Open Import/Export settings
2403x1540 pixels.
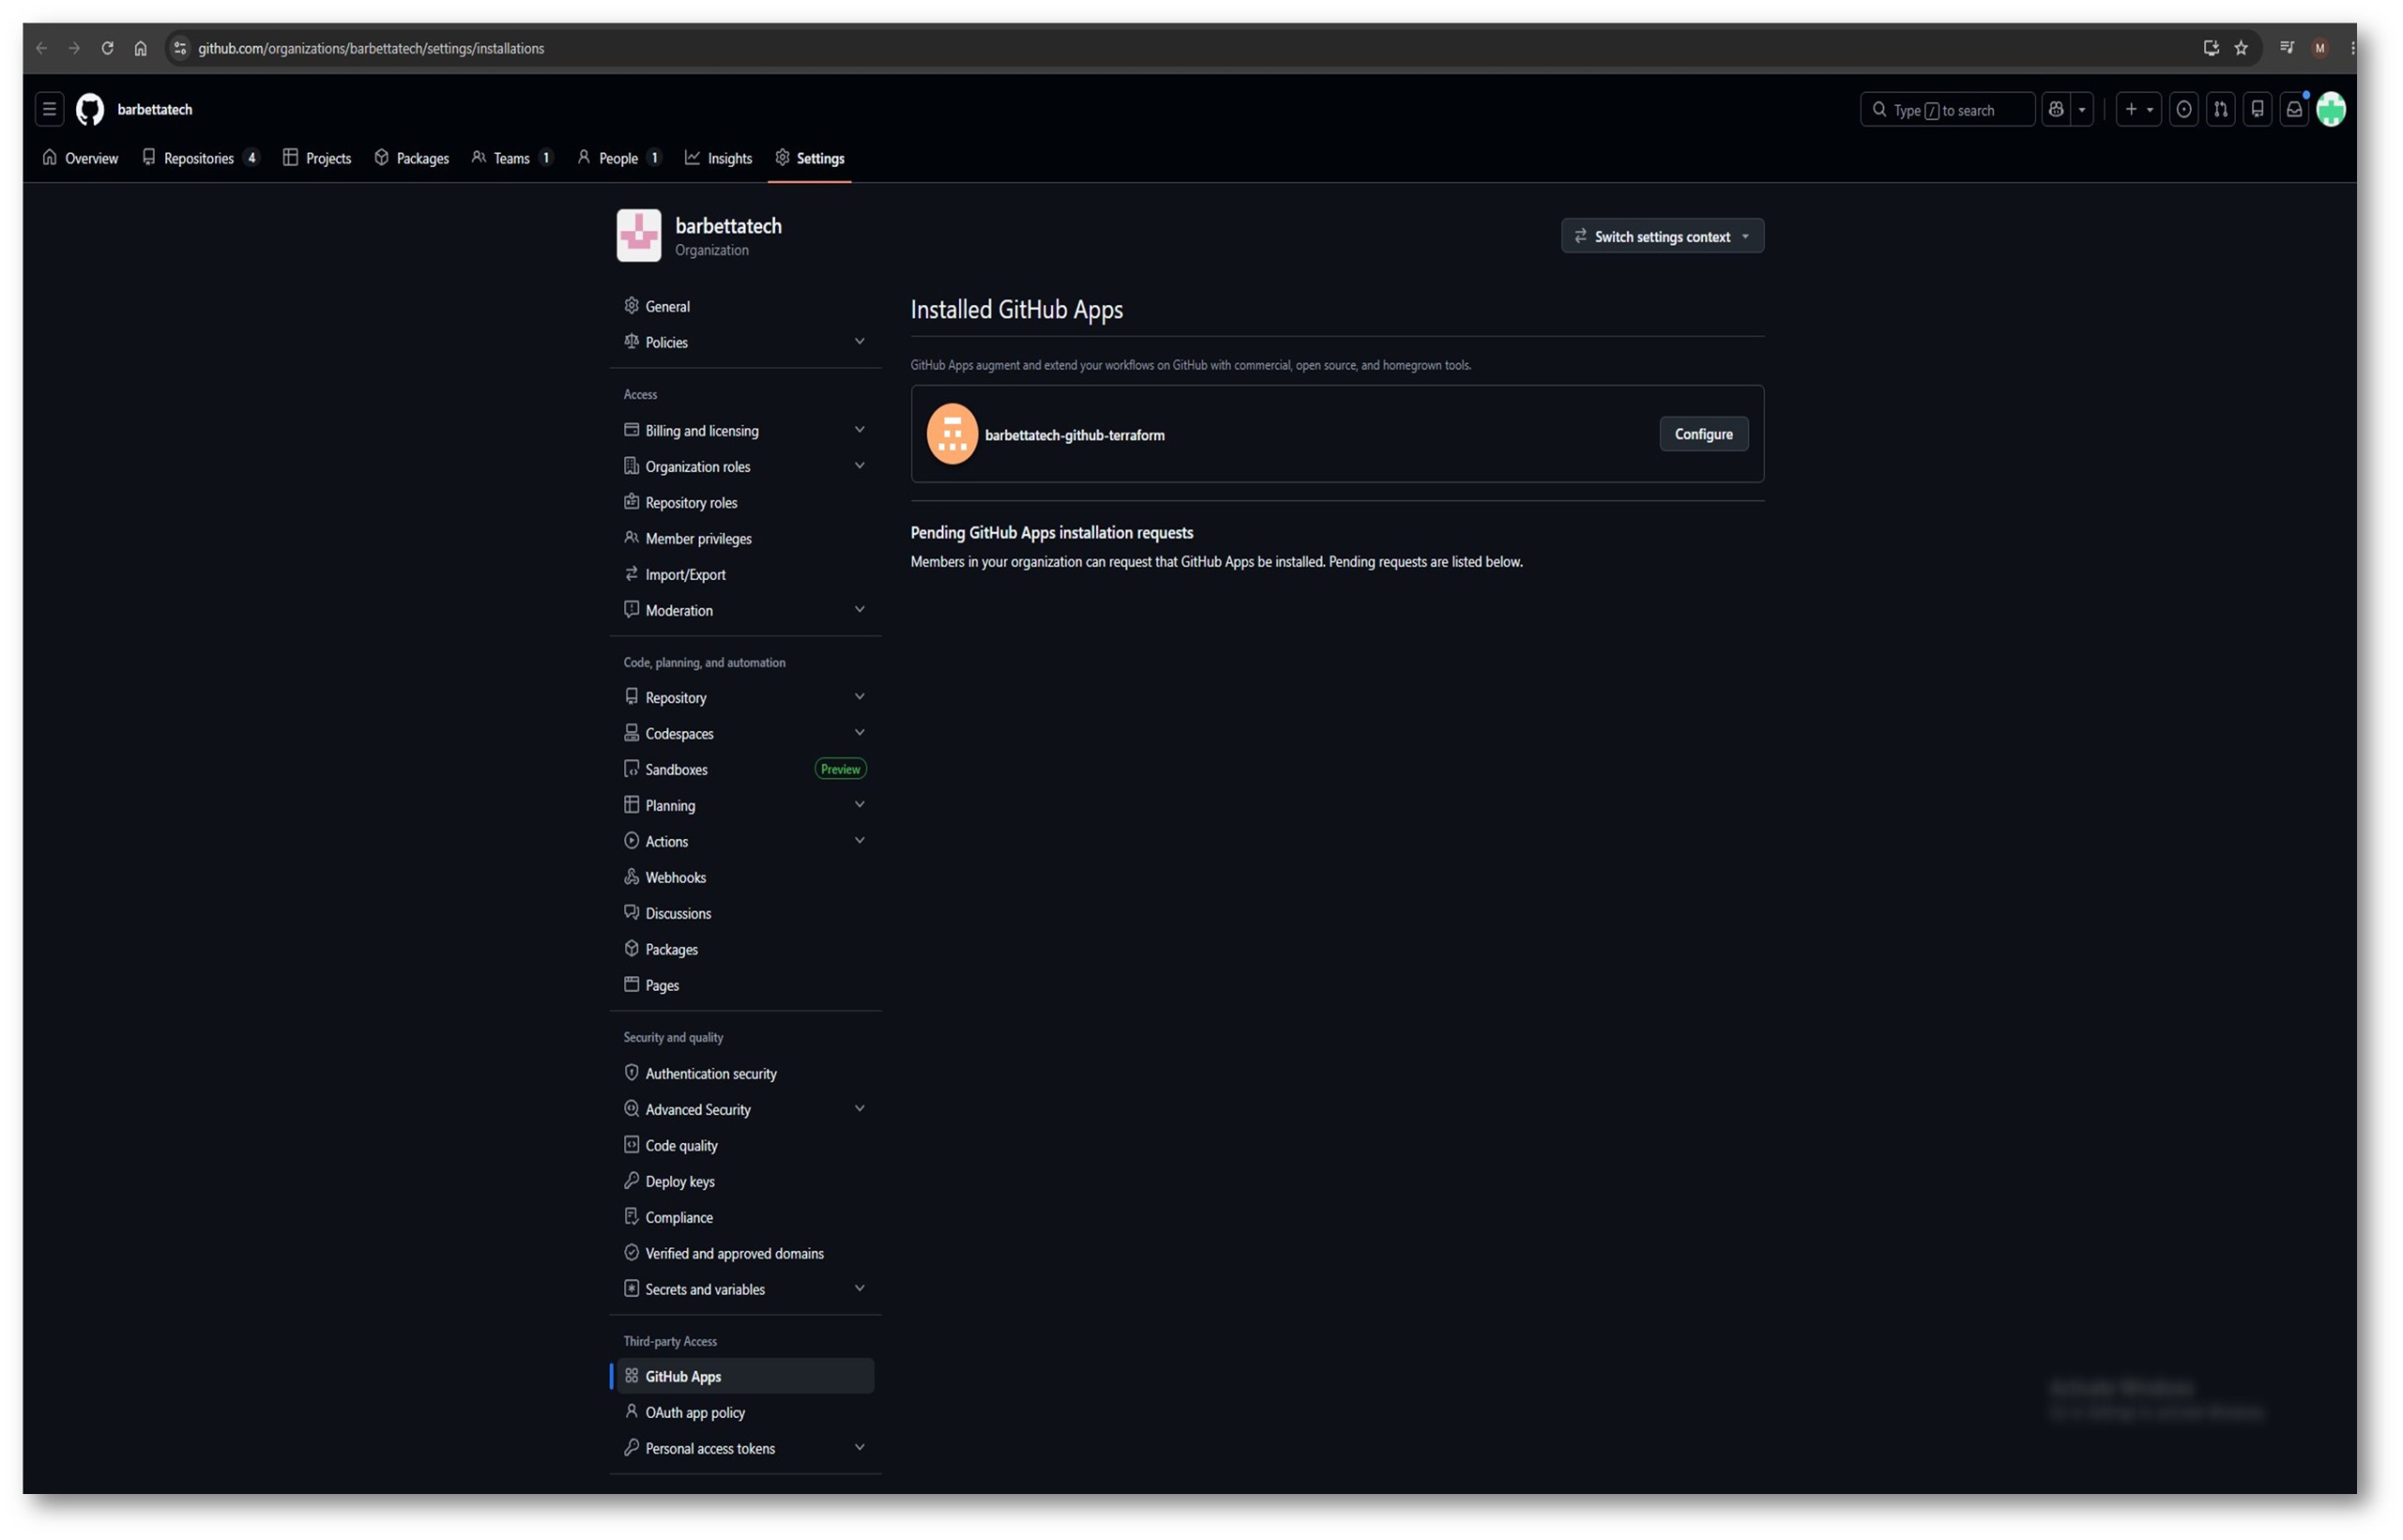point(746,574)
